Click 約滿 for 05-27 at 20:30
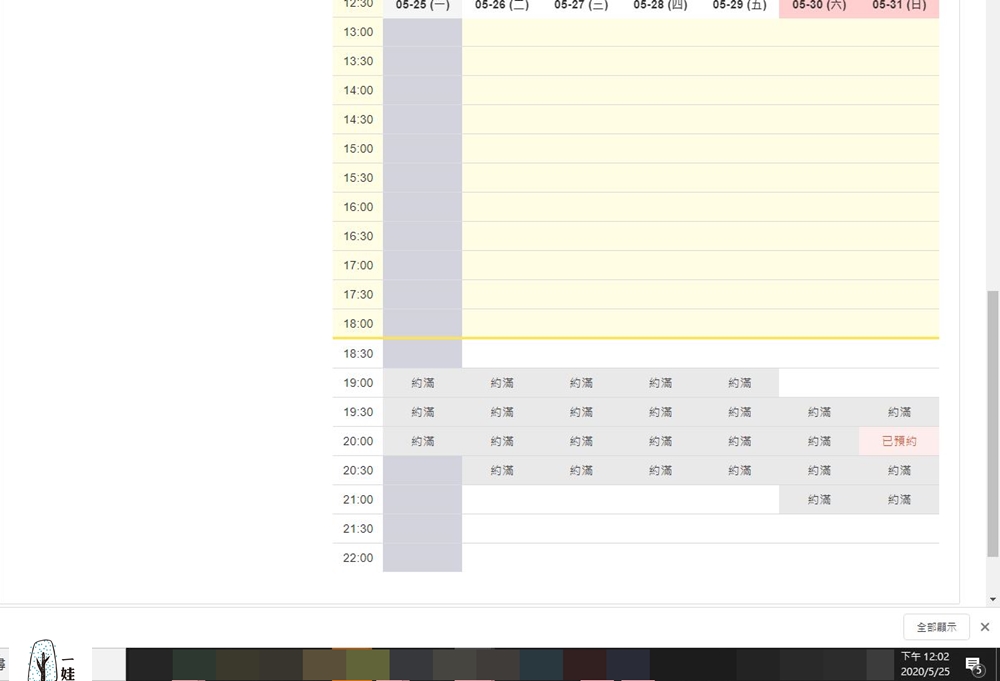The width and height of the screenshot is (1000, 681). point(581,471)
